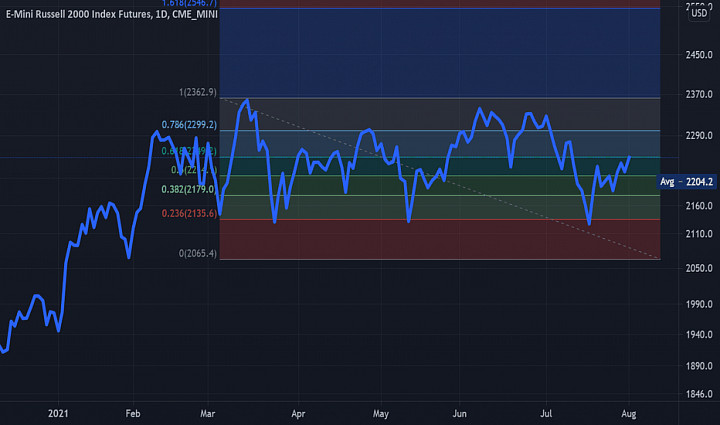Click the 1846.0 price axis value
The height and width of the screenshot is (425, 720).
click(x=699, y=394)
